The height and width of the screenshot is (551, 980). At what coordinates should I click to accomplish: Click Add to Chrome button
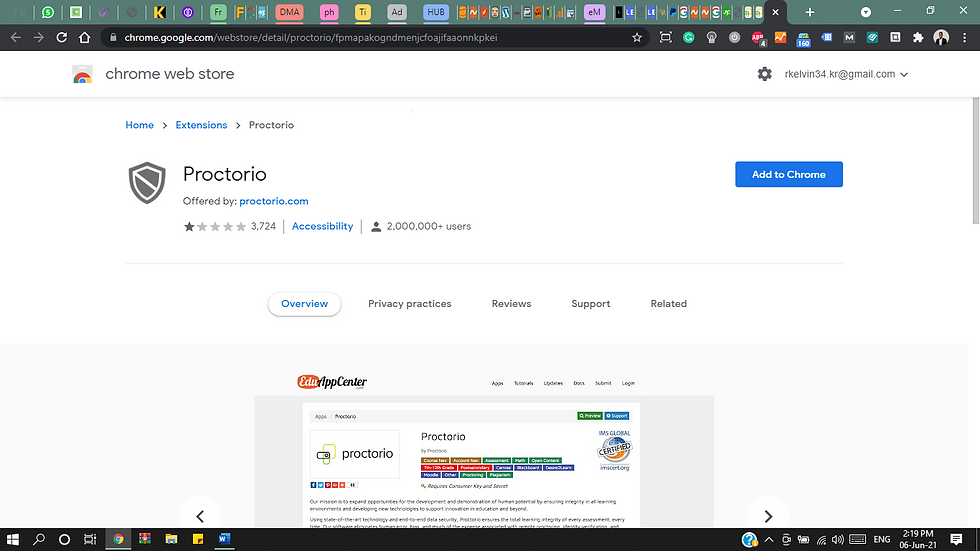click(789, 174)
